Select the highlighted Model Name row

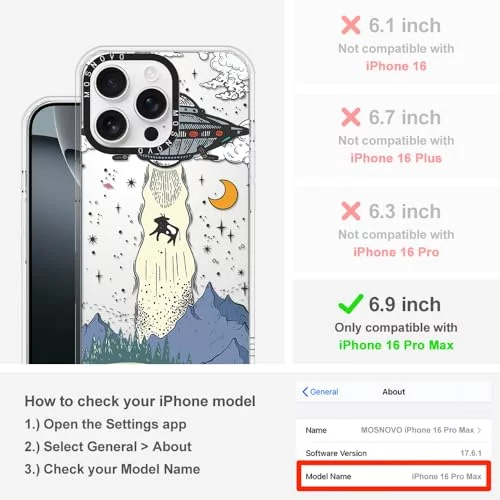[x=394, y=476]
